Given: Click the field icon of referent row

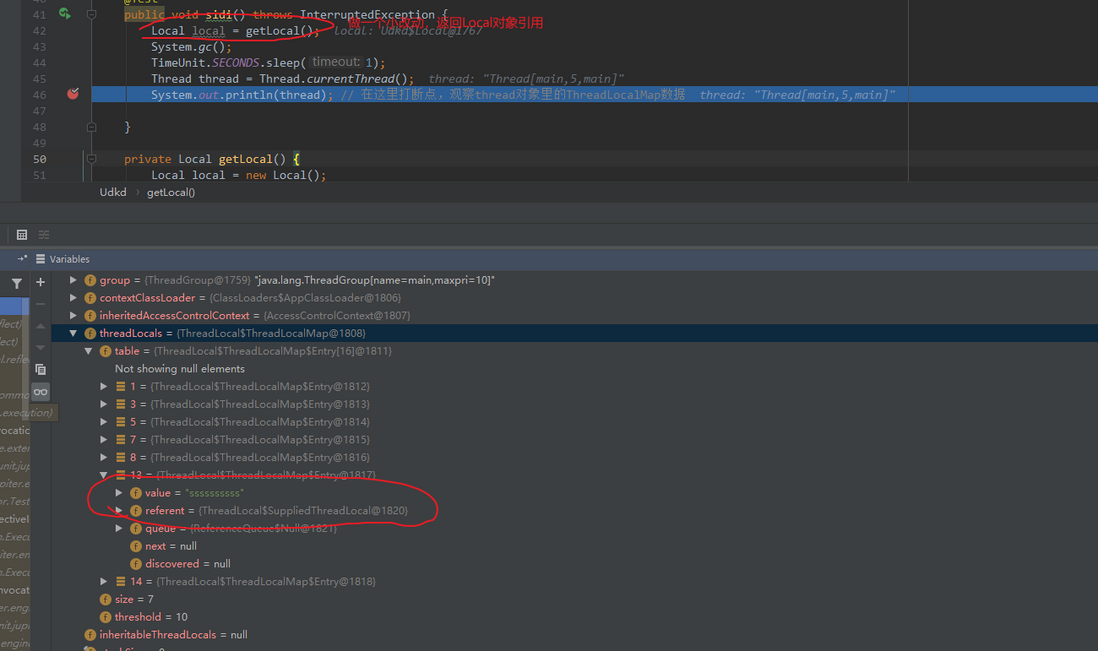Looking at the screenshot, I should pos(136,510).
